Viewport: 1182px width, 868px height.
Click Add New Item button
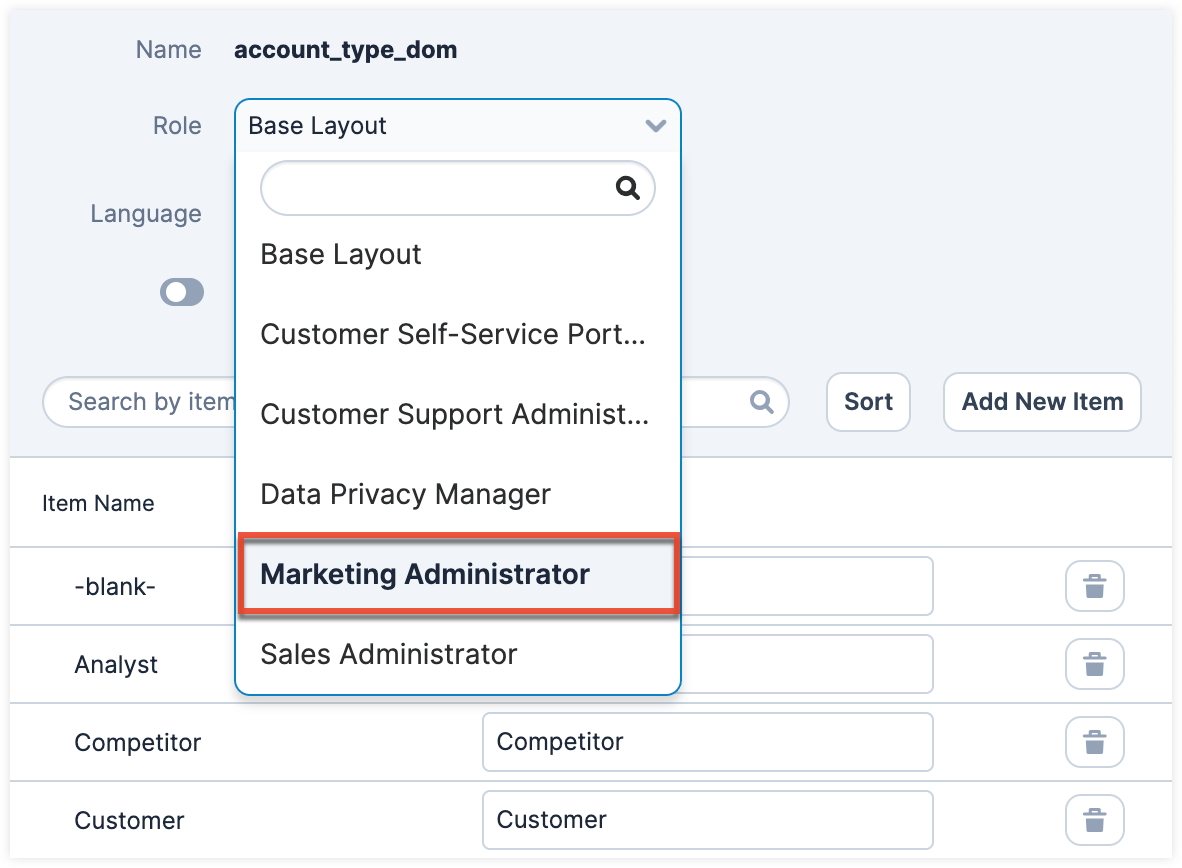(x=1042, y=402)
